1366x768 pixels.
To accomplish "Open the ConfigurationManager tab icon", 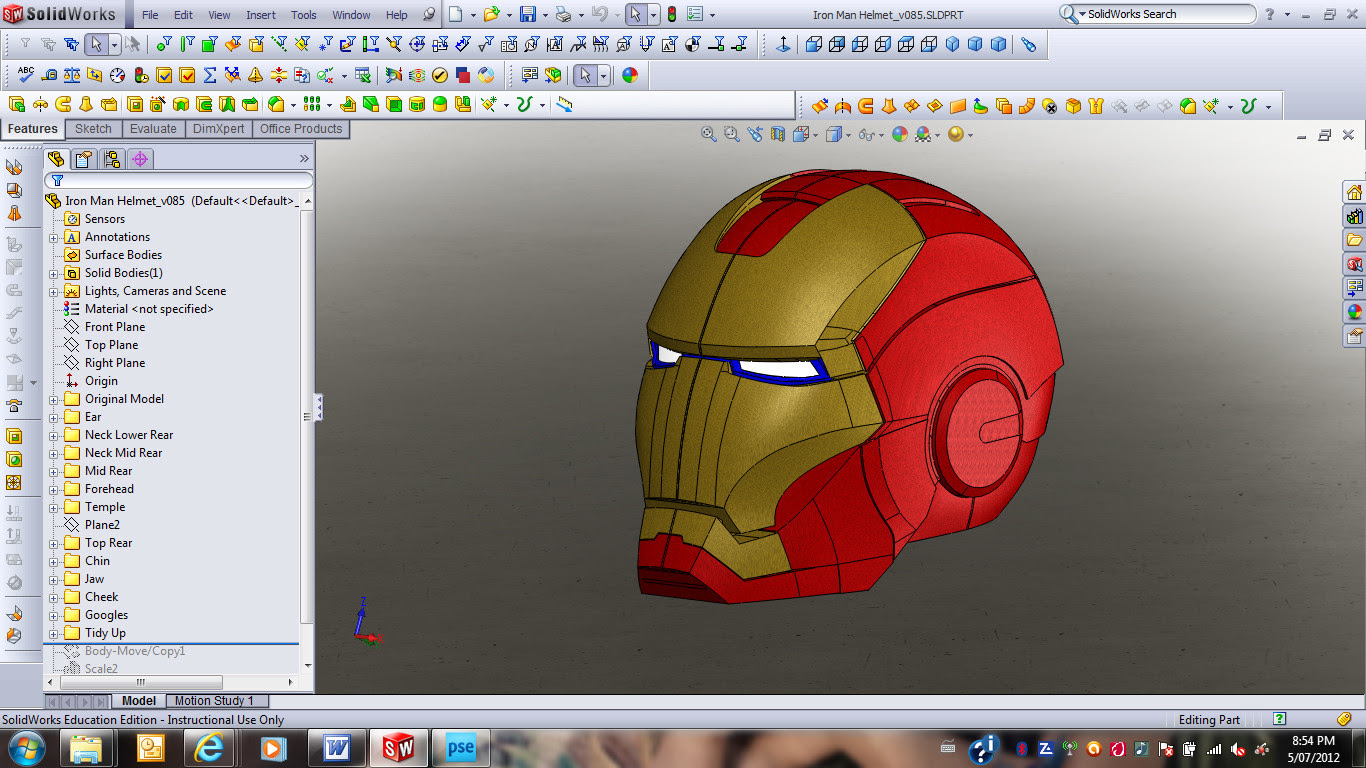I will coord(112,159).
